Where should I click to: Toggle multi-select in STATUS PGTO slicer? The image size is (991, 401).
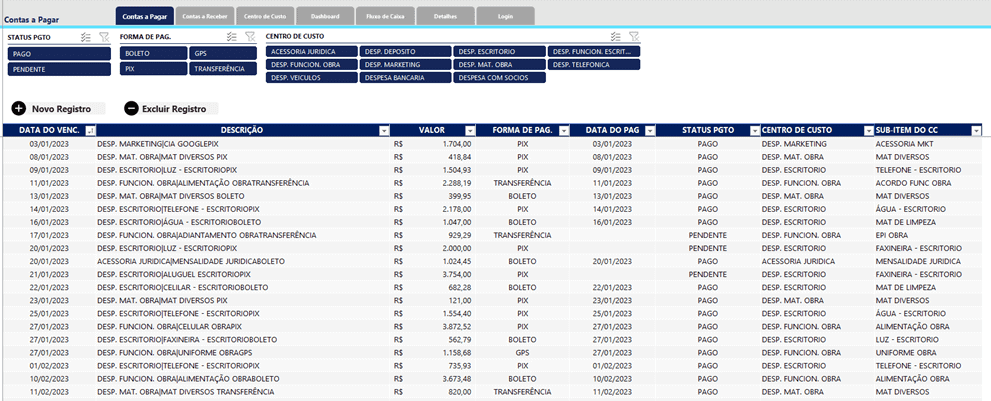[x=86, y=37]
